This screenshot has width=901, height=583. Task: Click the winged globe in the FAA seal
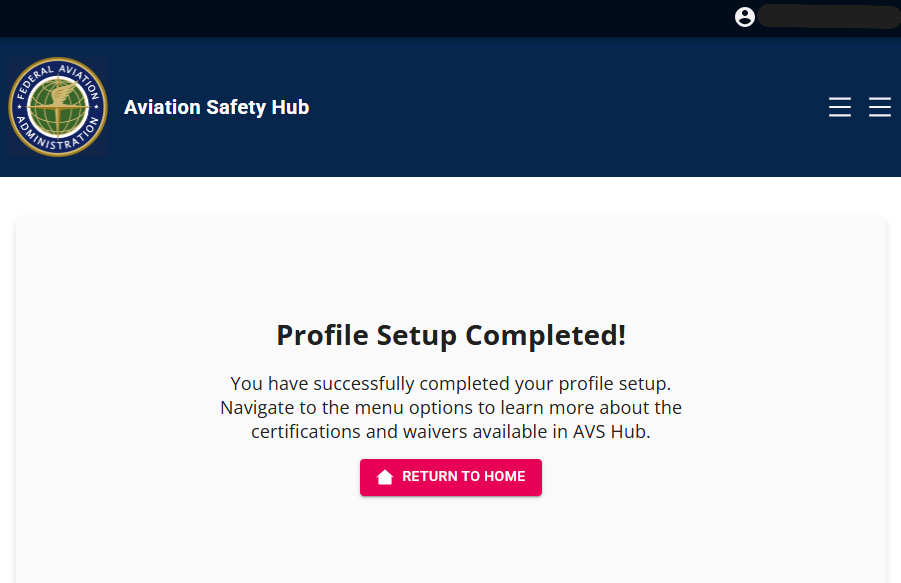(x=57, y=105)
